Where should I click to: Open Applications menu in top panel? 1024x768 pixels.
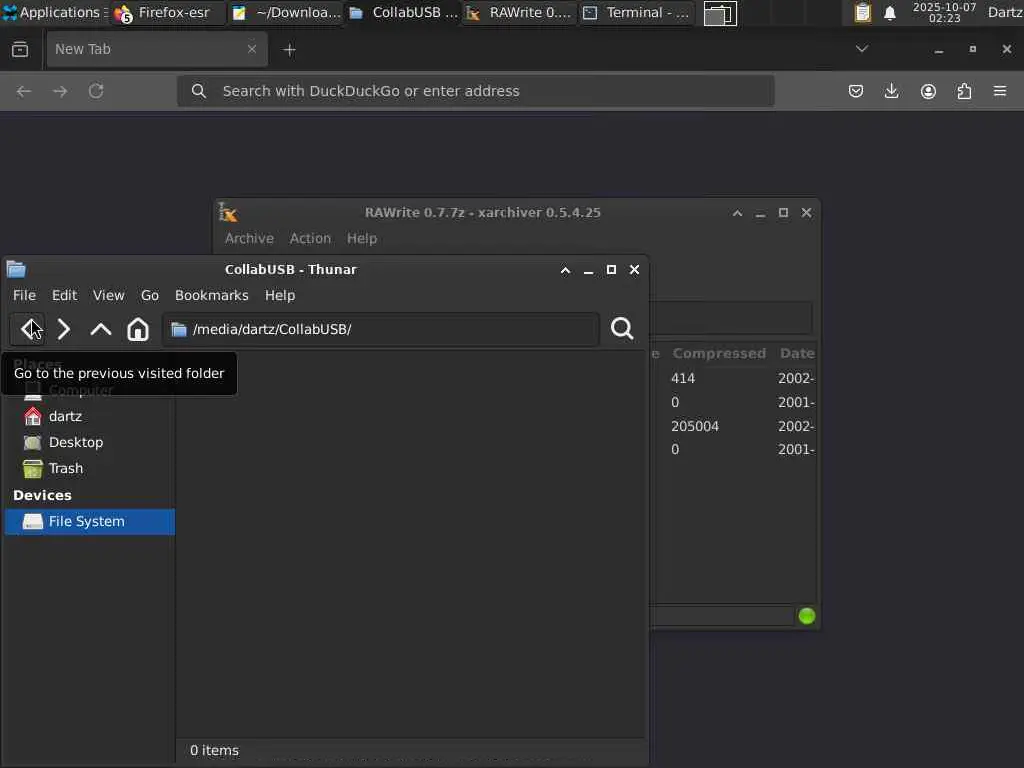tap(55, 12)
